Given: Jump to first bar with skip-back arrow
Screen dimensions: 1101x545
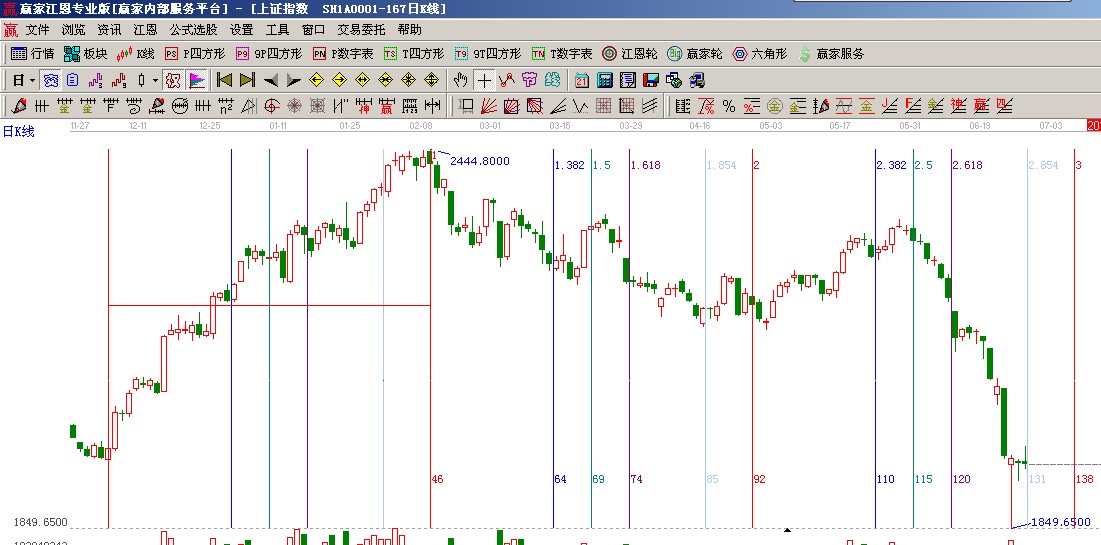Looking at the screenshot, I should coord(225,80).
